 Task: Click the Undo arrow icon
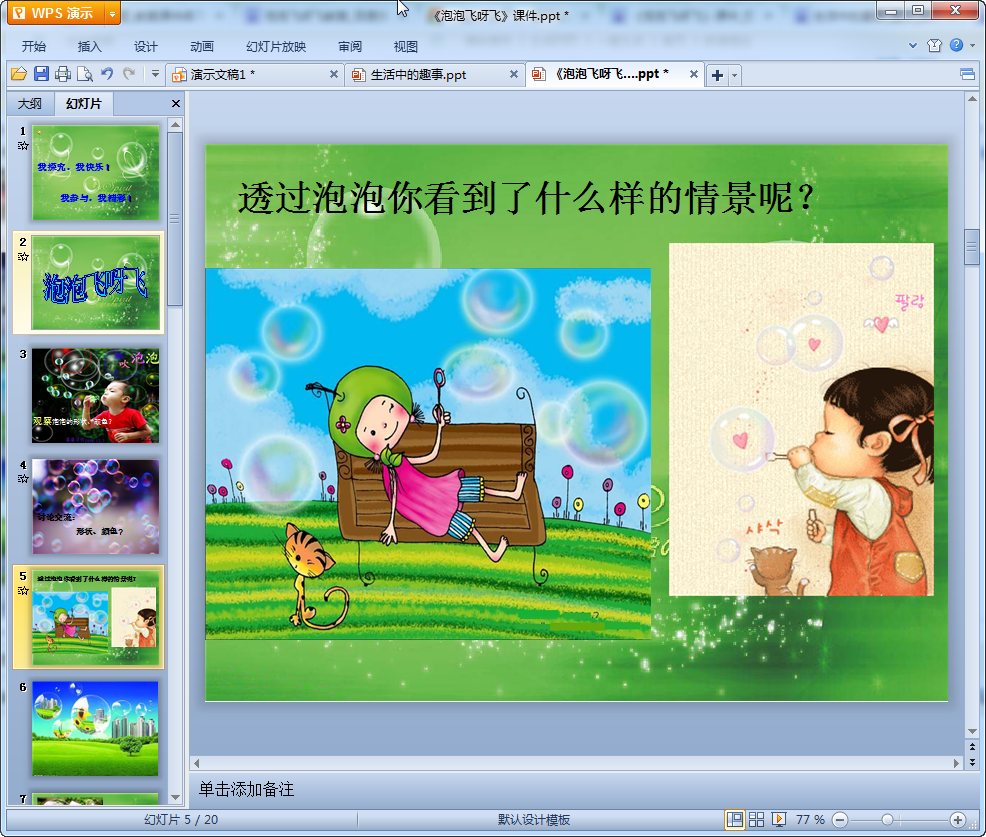click(x=107, y=74)
